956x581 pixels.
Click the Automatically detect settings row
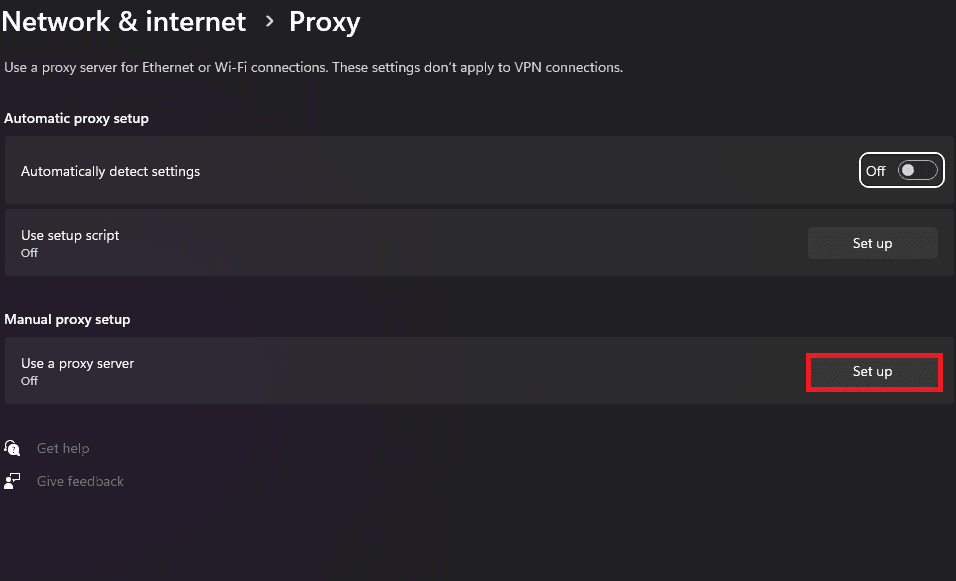[x=400, y=170]
